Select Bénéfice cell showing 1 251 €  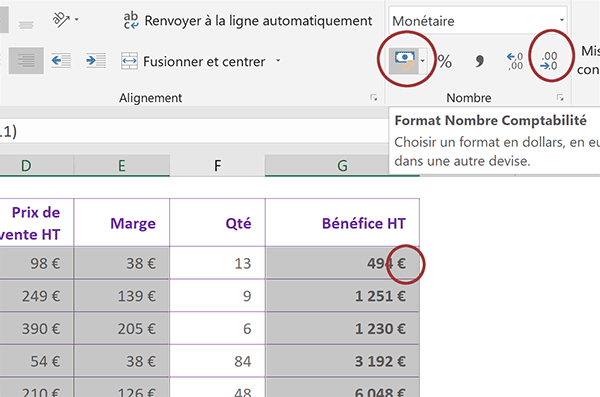tap(342, 296)
